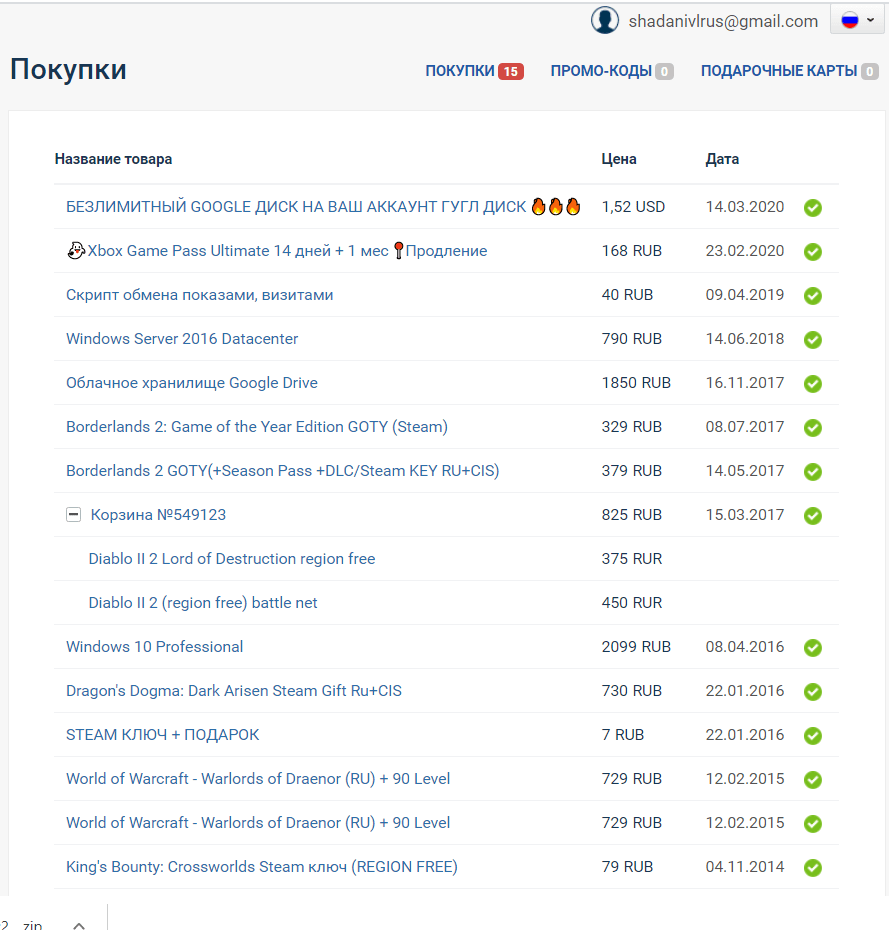Click the user avatar icon beside the email
Image resolution: width=889 pixels, height=930 pixels.
point(605,20)
